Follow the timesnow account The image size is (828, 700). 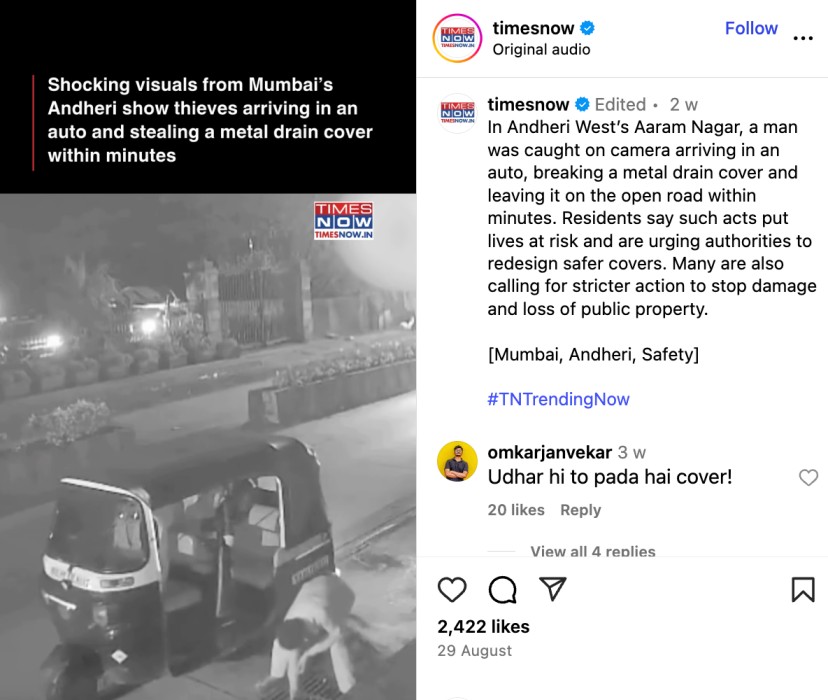point(751,28)
